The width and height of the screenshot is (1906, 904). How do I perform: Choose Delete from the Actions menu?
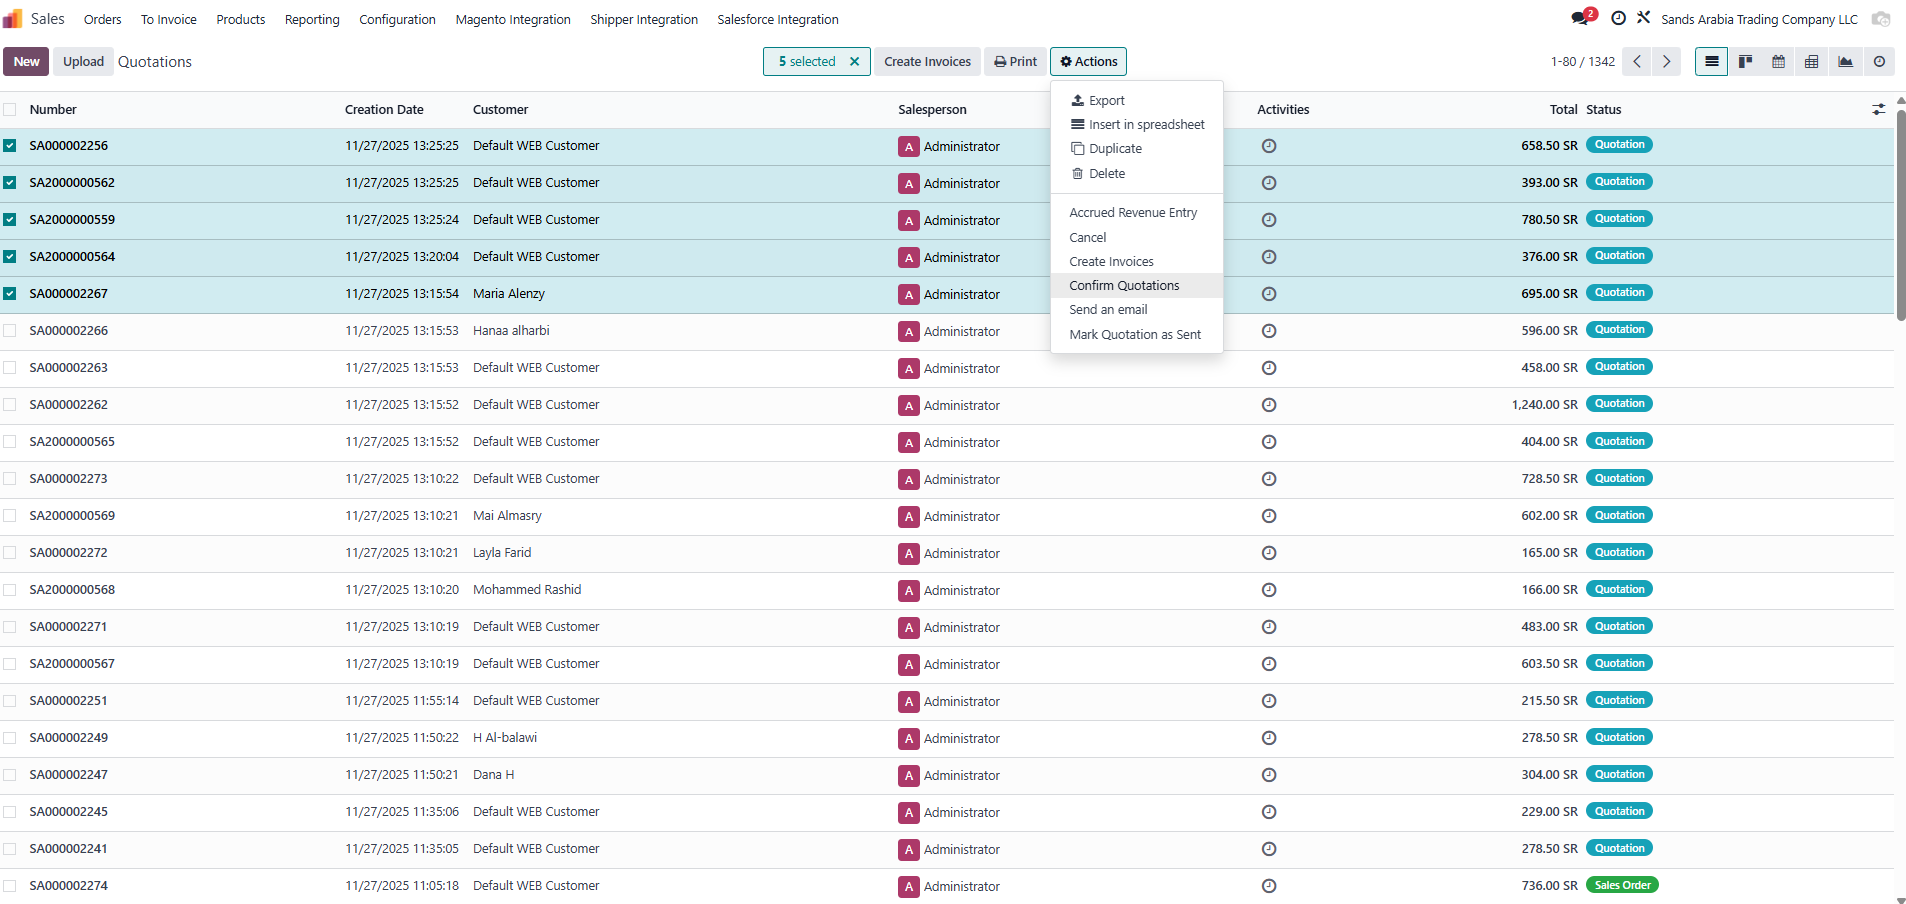pyautogui.click(x=1137, y=174)
